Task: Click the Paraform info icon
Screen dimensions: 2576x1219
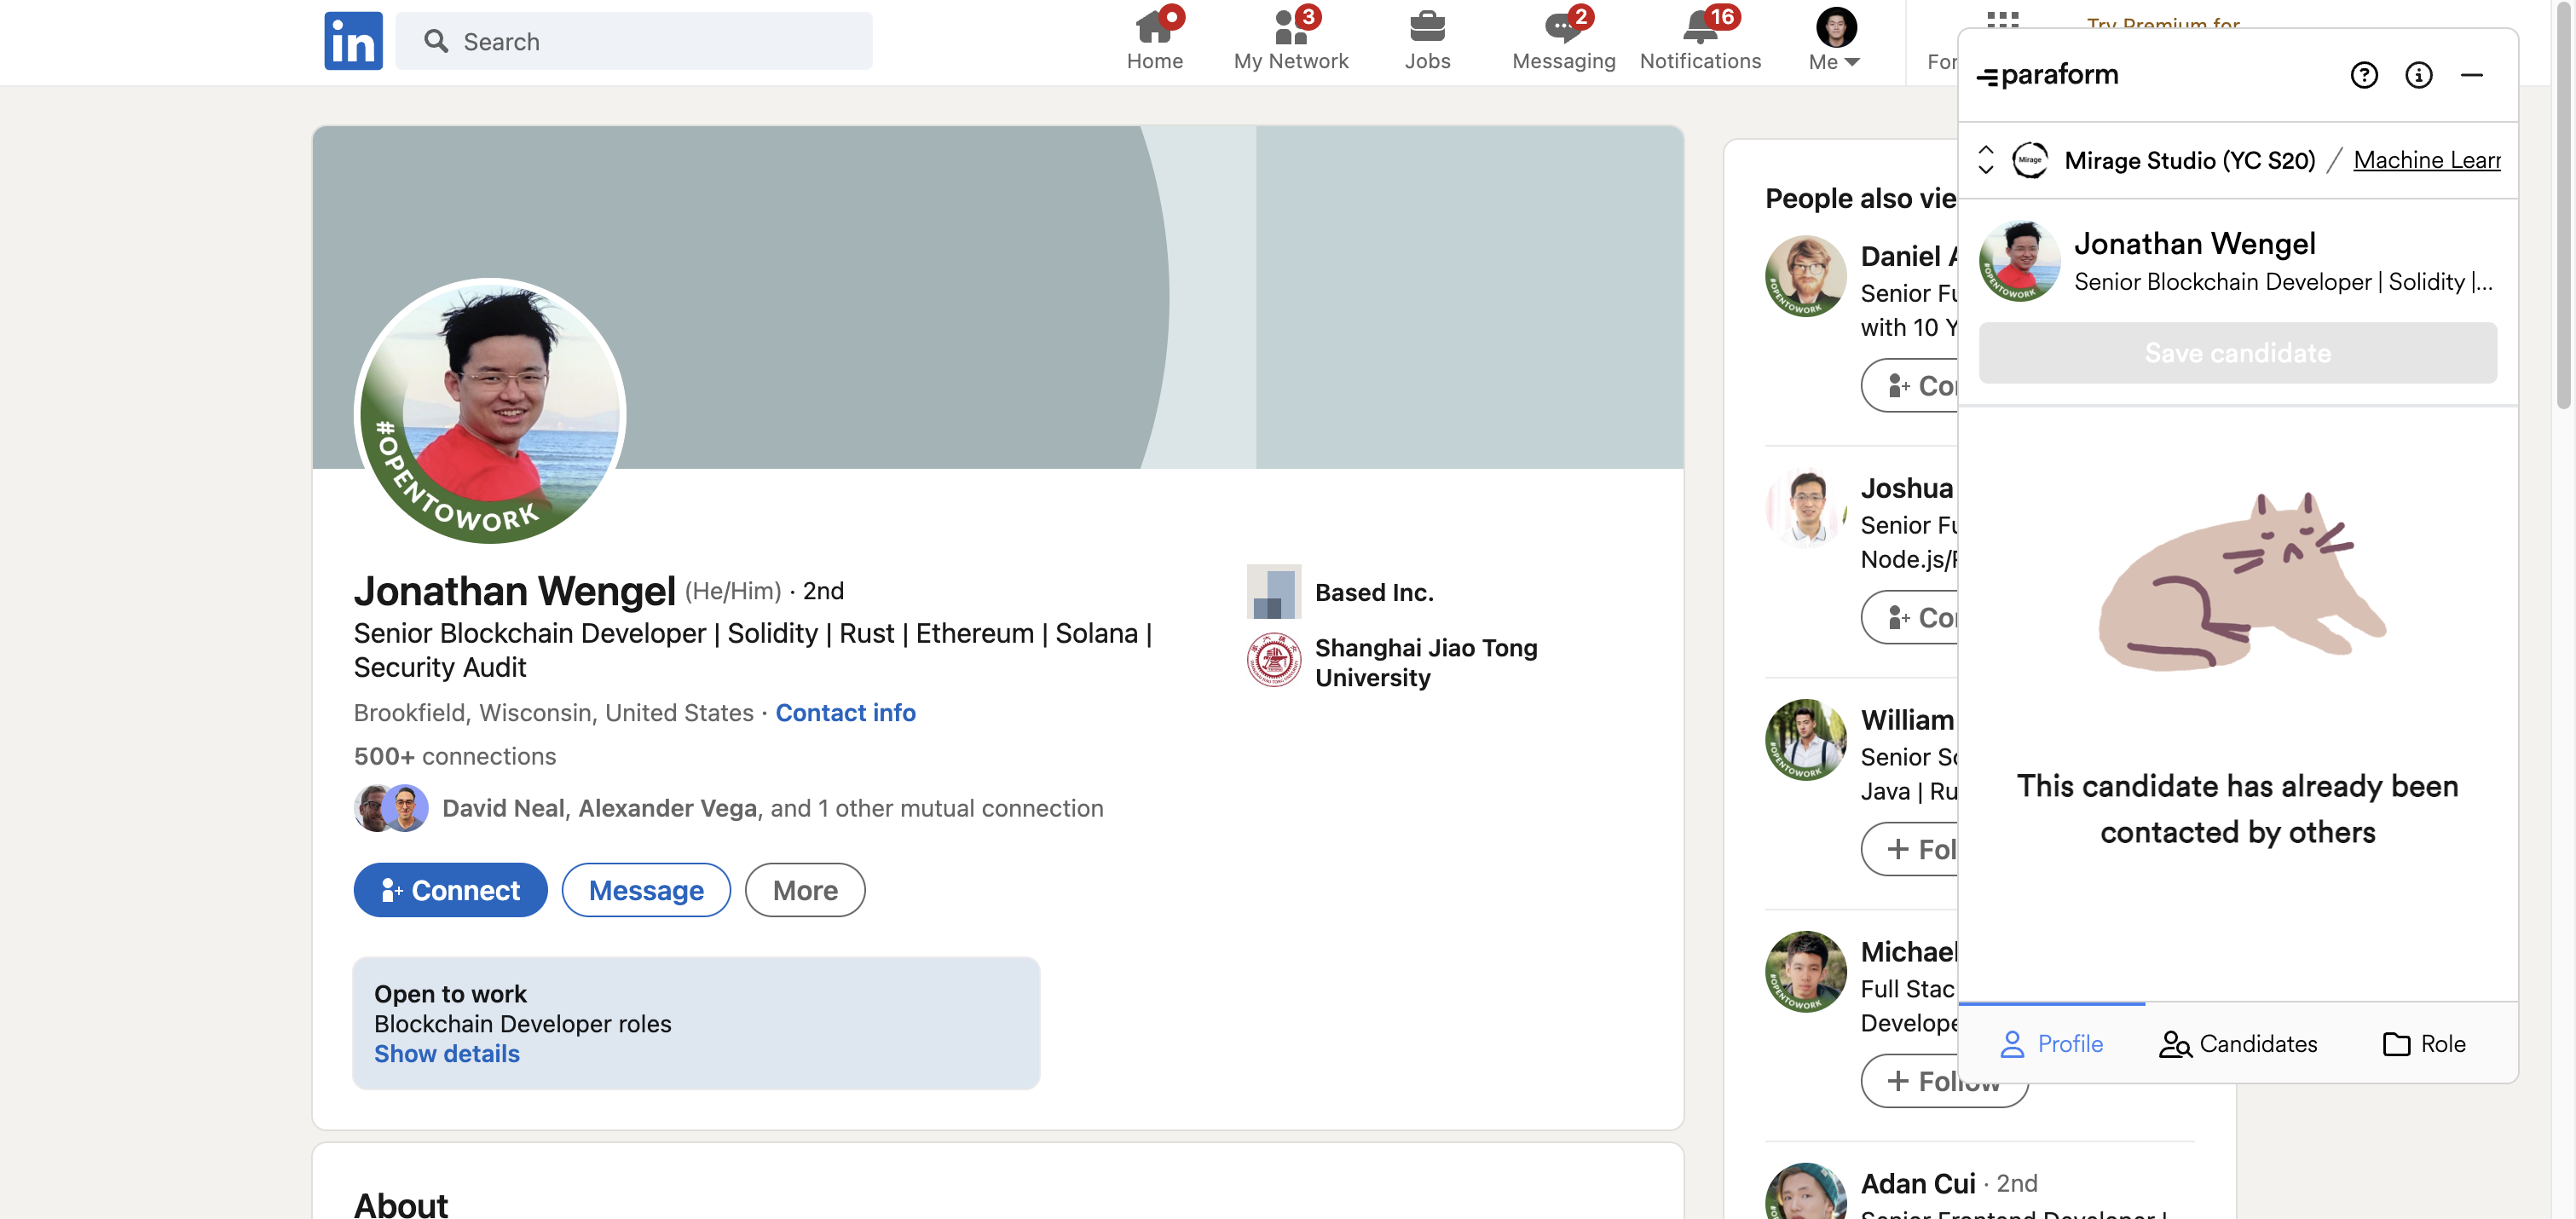Action: (x=2419, y=75)
